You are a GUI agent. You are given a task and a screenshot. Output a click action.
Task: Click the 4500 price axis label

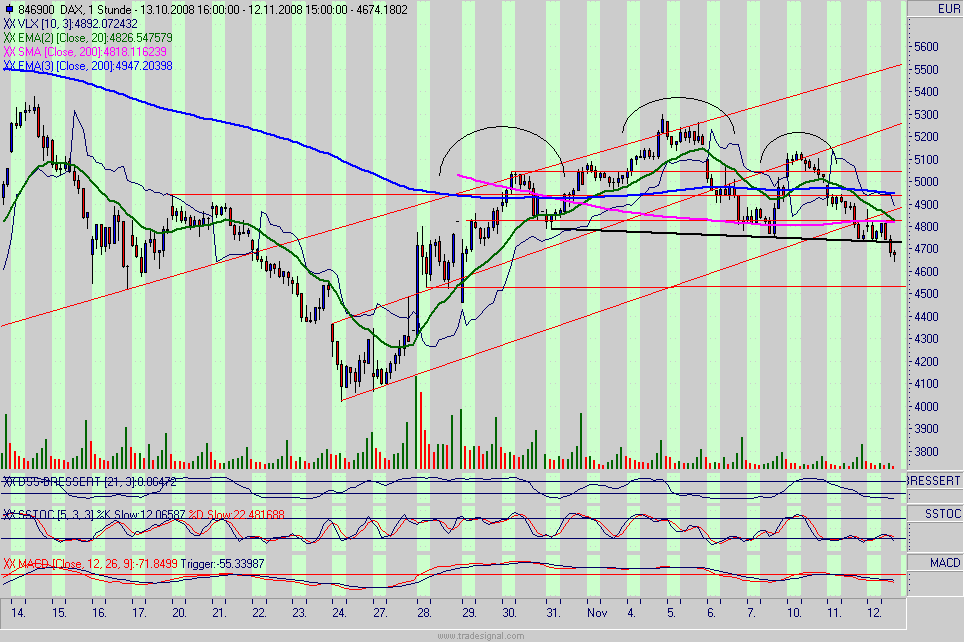coord(926,294)
